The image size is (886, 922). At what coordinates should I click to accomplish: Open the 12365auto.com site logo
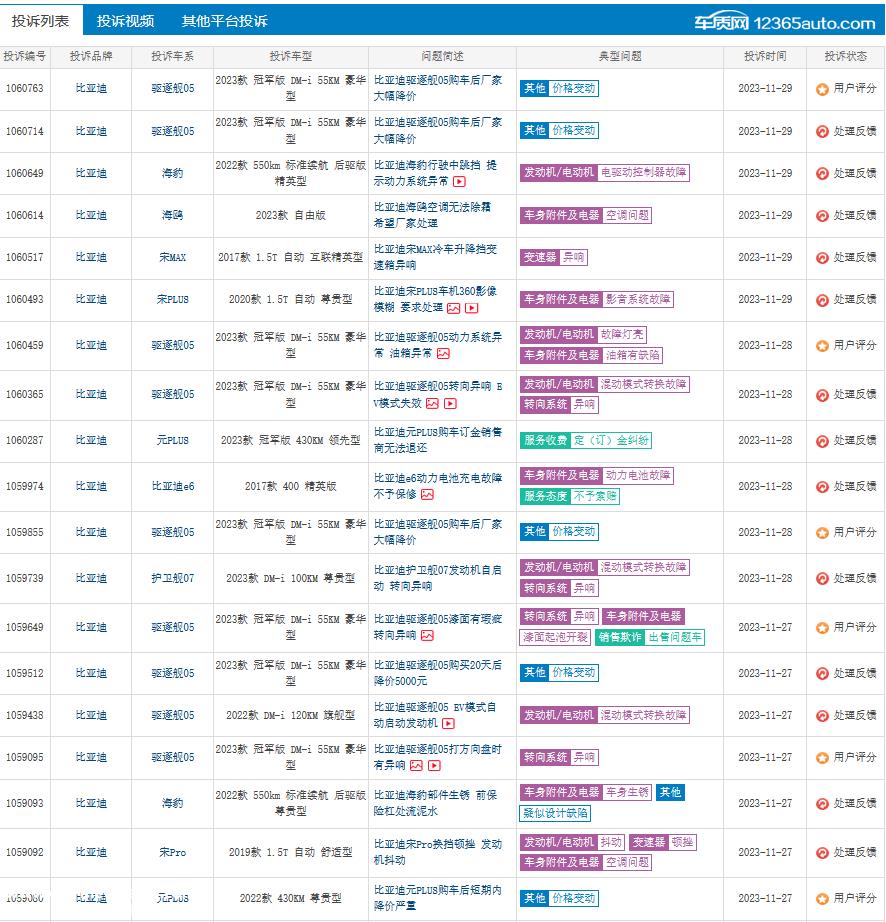(784, 22)
